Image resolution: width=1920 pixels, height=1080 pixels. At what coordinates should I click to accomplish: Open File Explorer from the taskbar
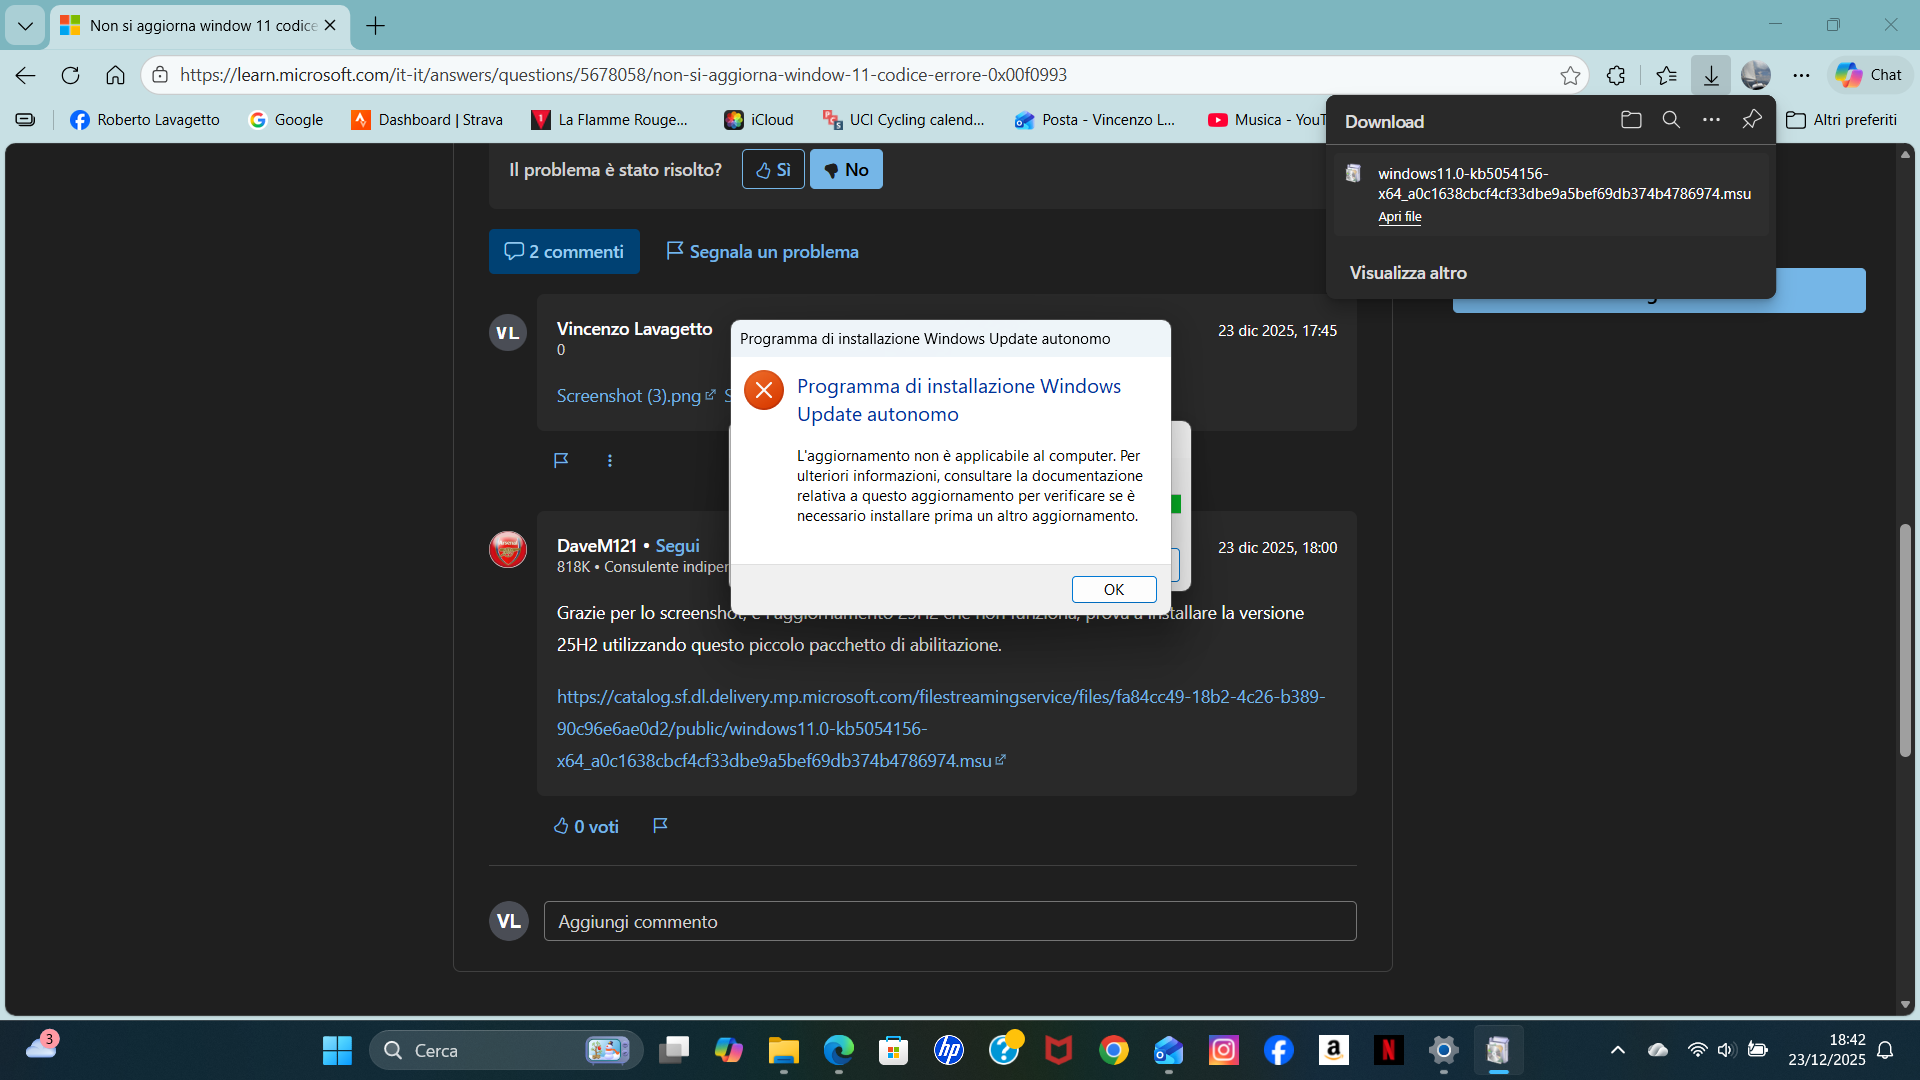point(783,1051)
